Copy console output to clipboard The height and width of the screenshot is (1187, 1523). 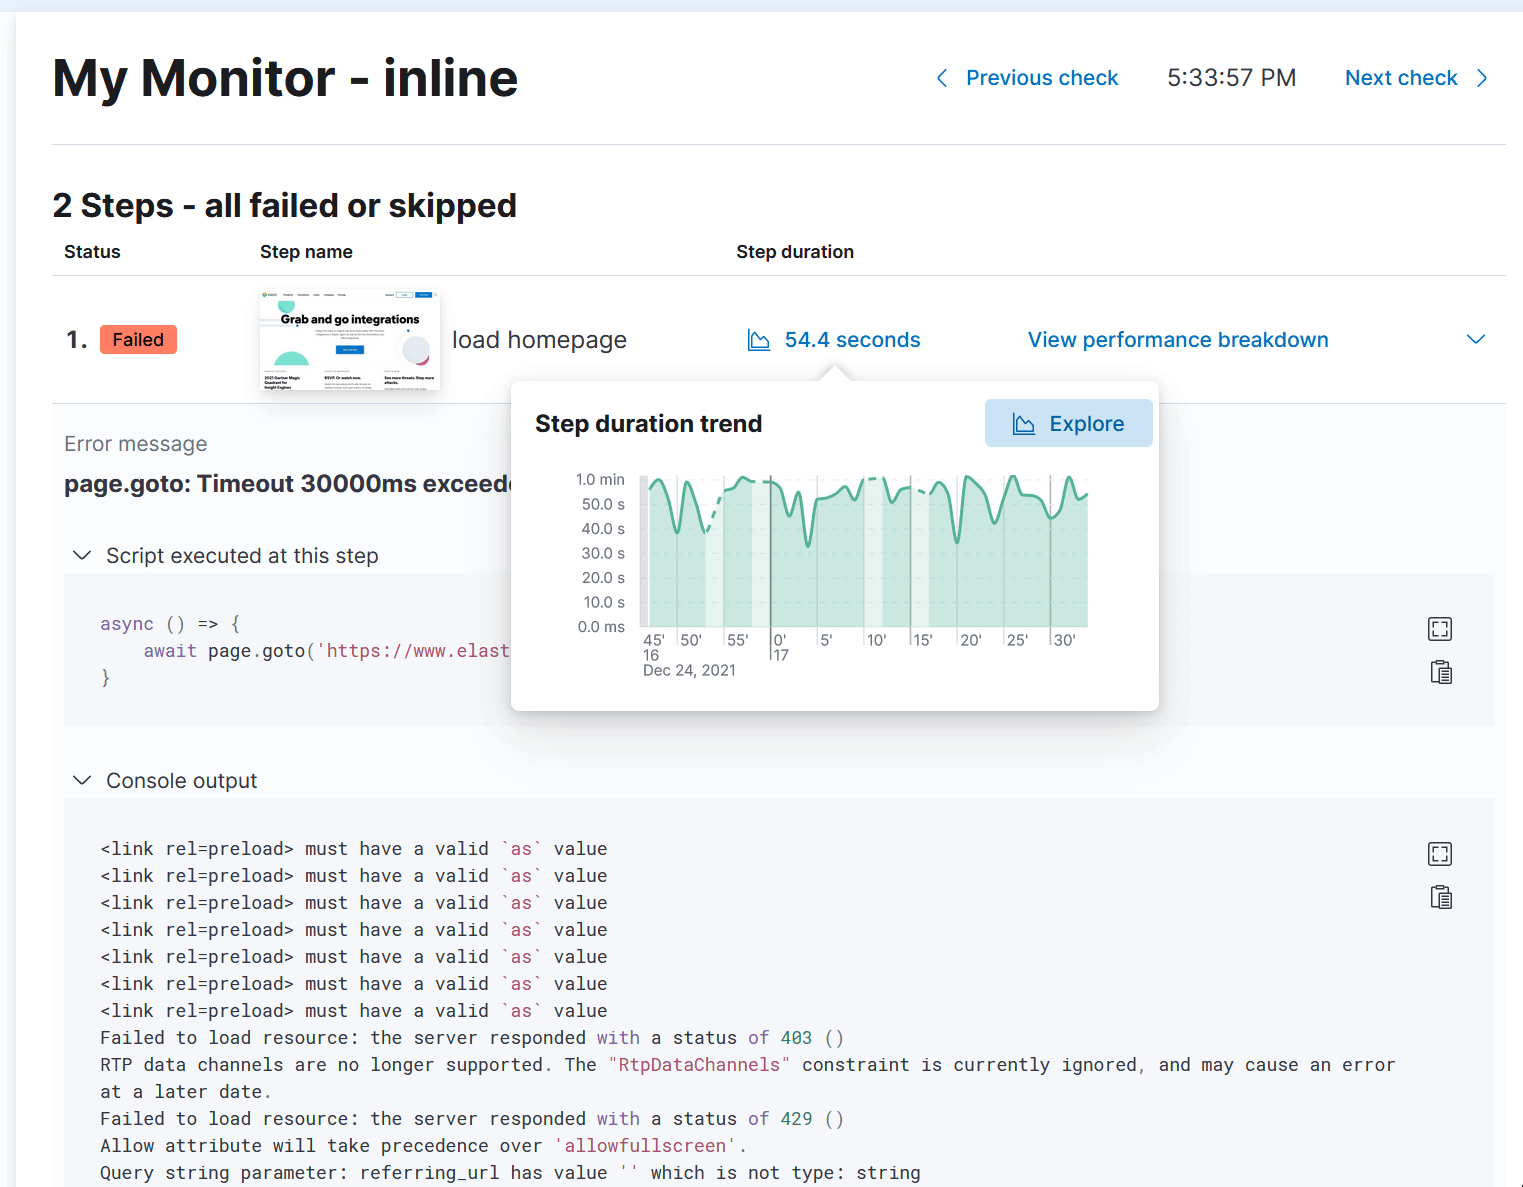pos(1440,897)
